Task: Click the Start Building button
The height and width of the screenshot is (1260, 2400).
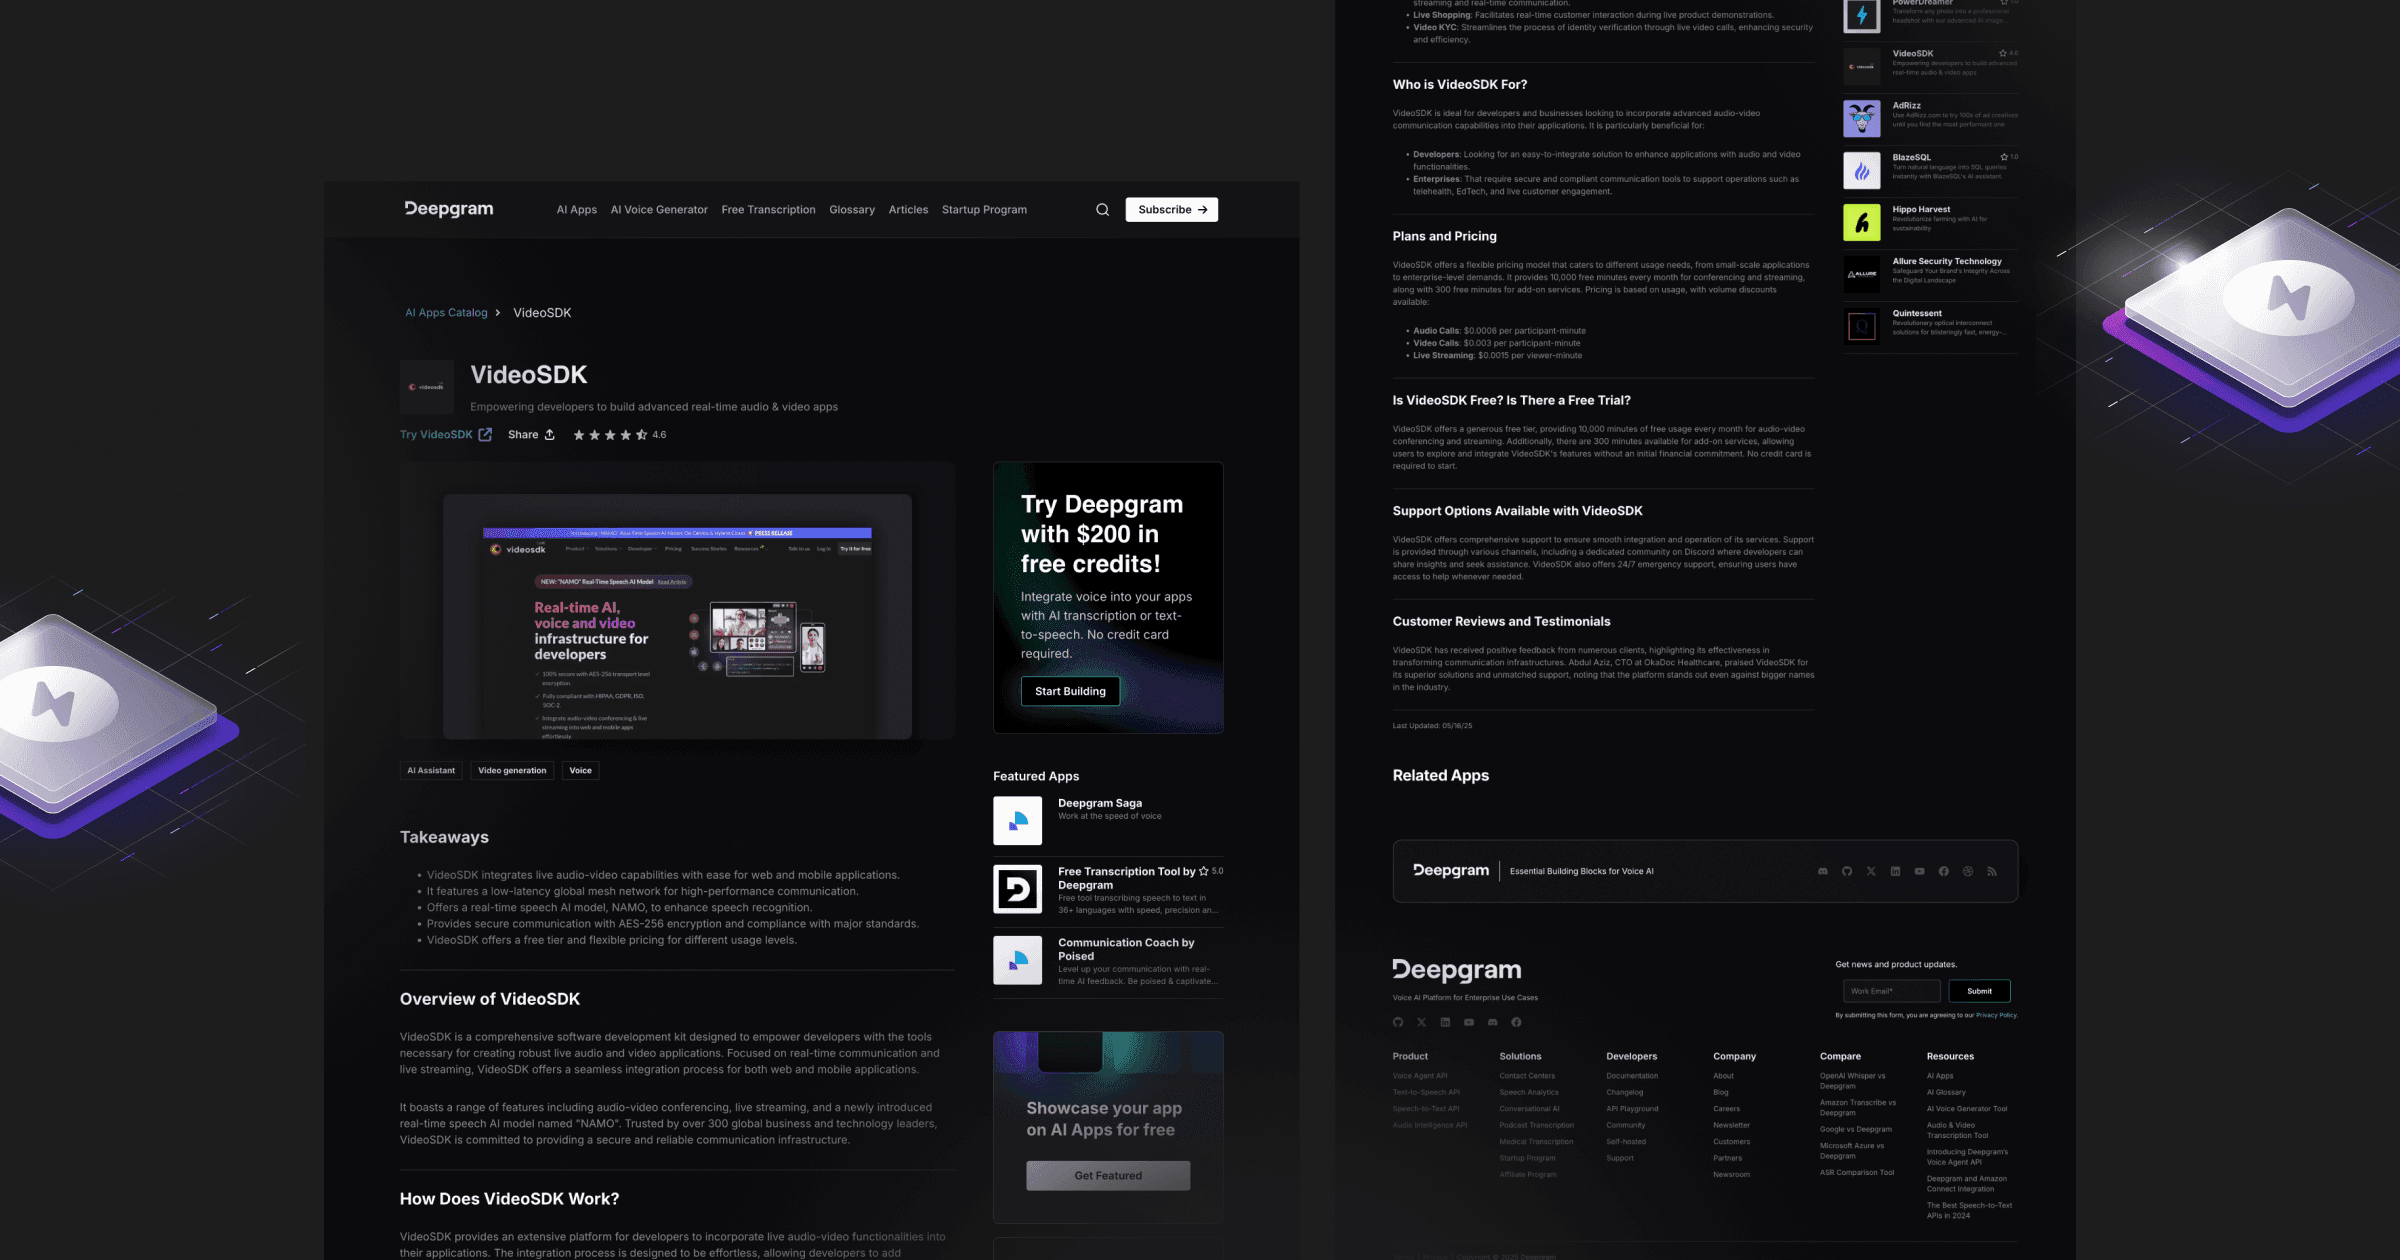Action: pyautogui.click(x=1070, y=691)
